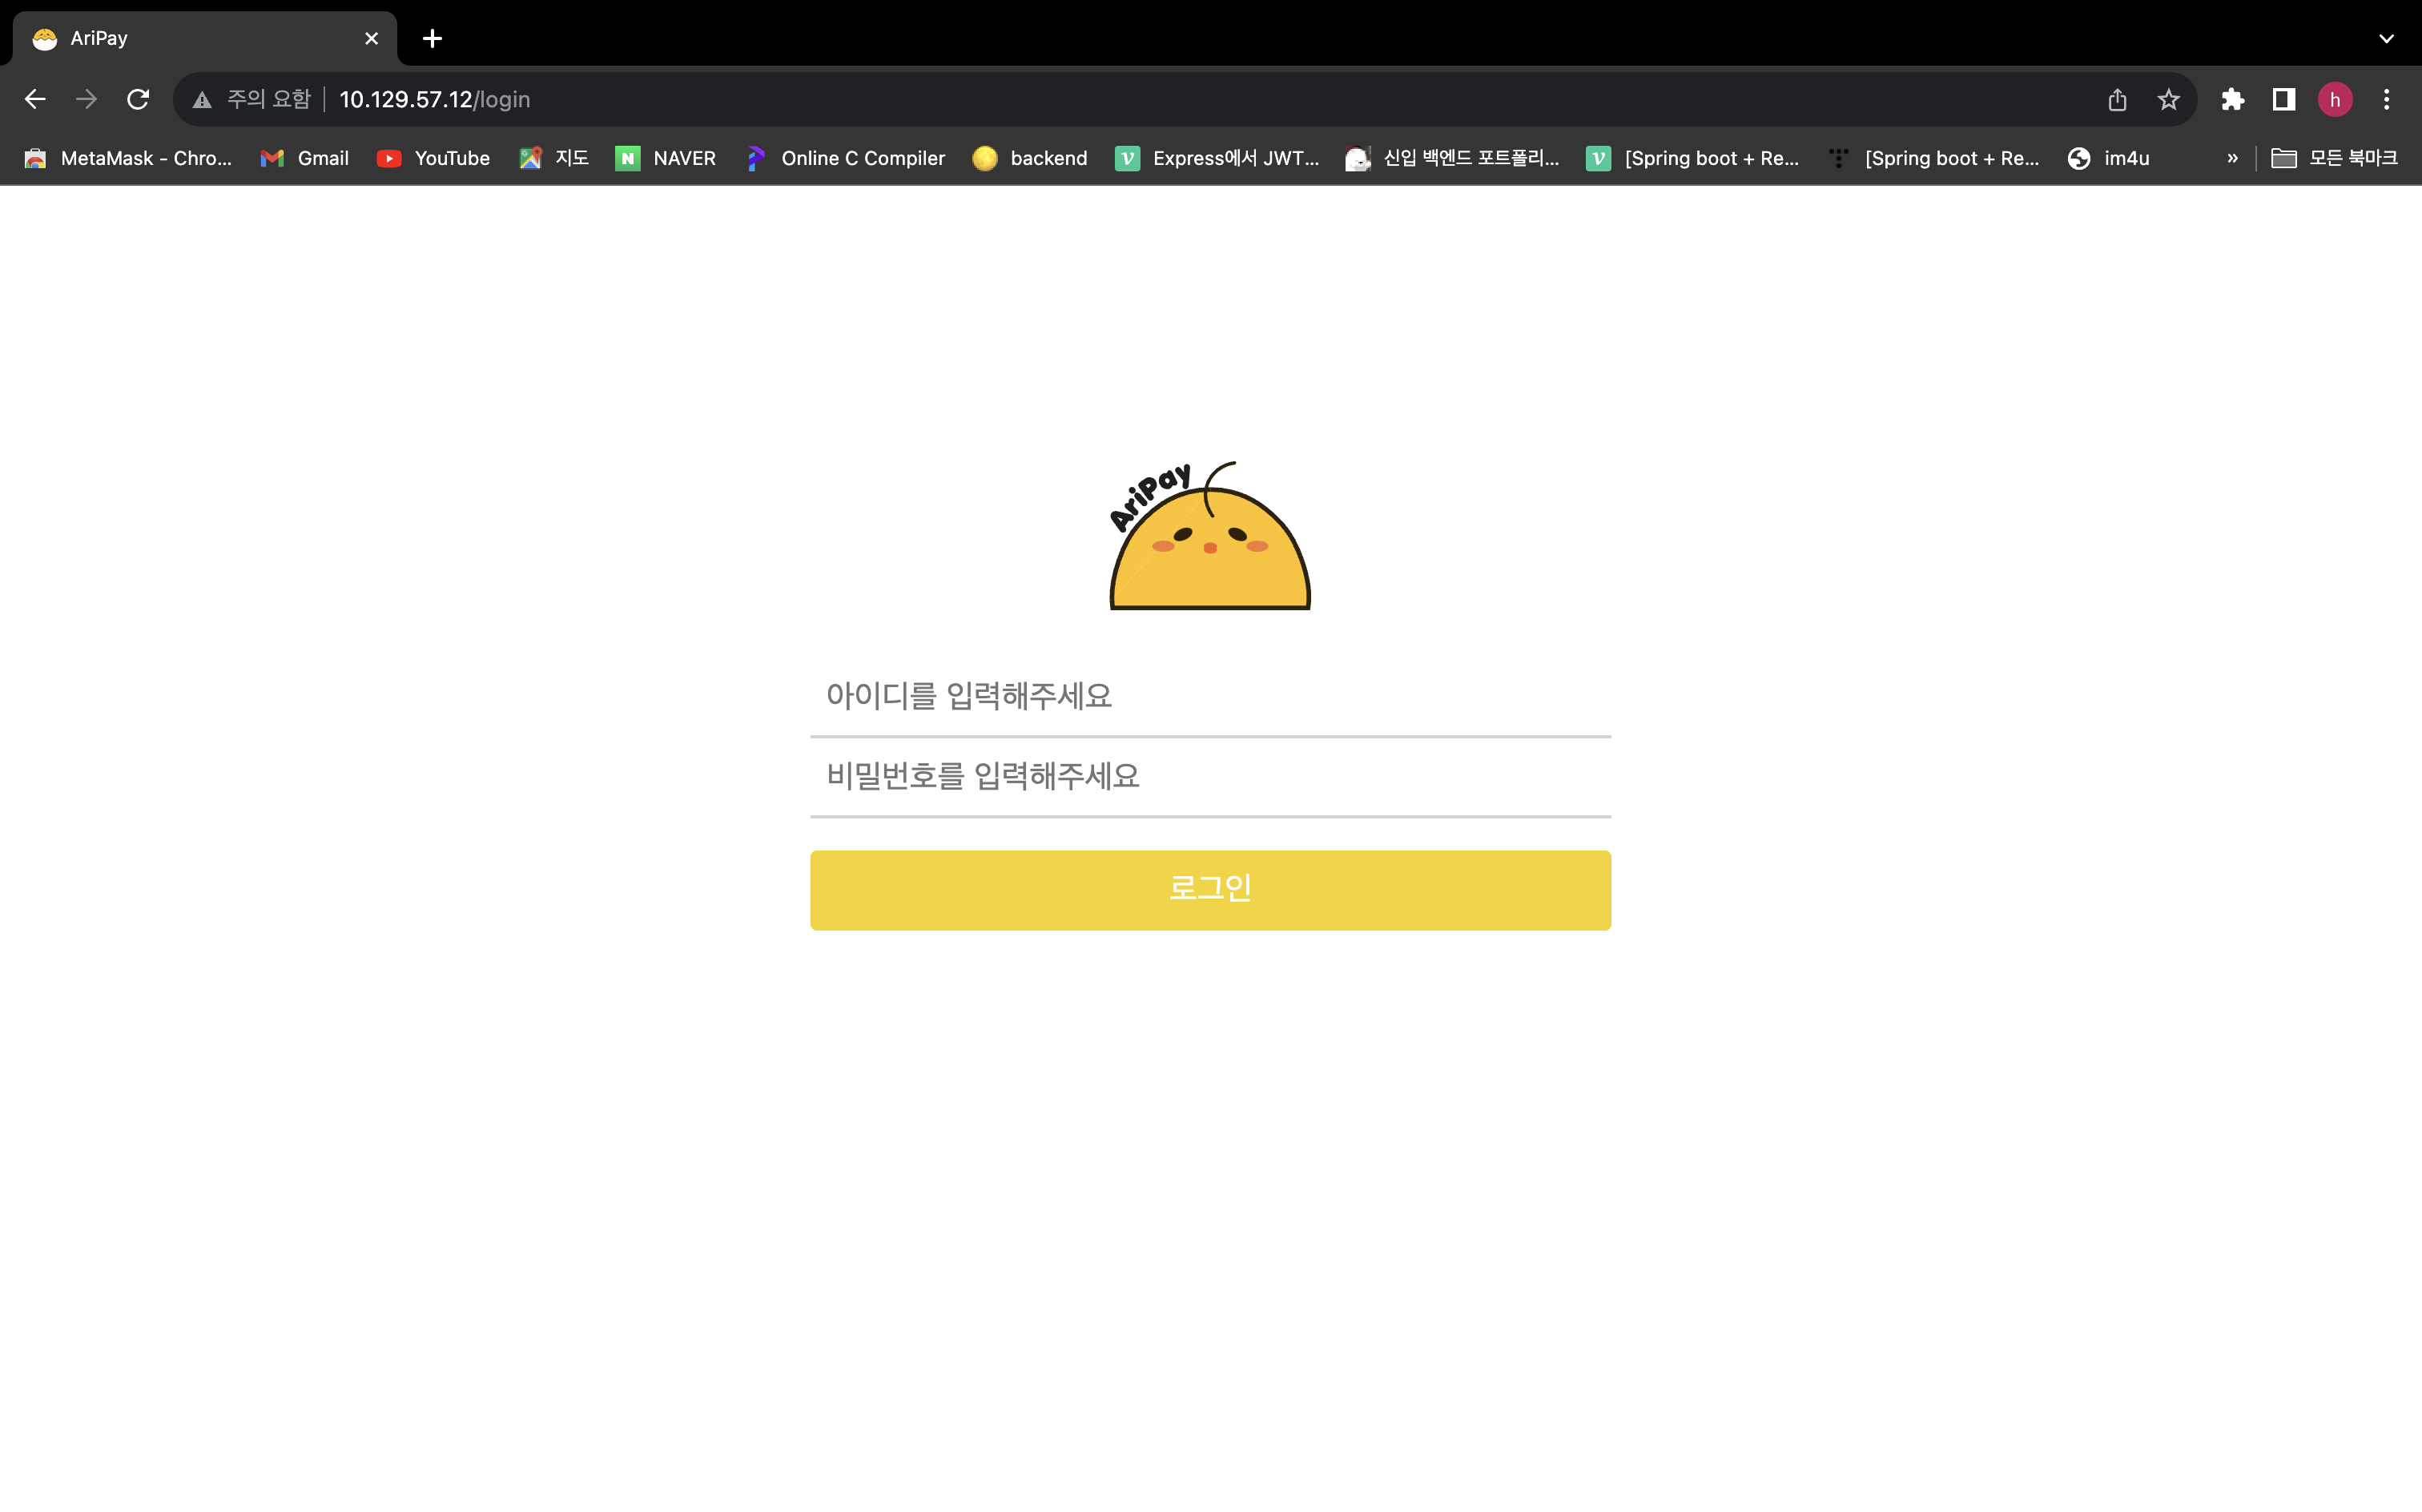This screenshot has height=1512, width=2422.
Task: Open Chrome three-dot menu
Action: tap(2386, 99)
